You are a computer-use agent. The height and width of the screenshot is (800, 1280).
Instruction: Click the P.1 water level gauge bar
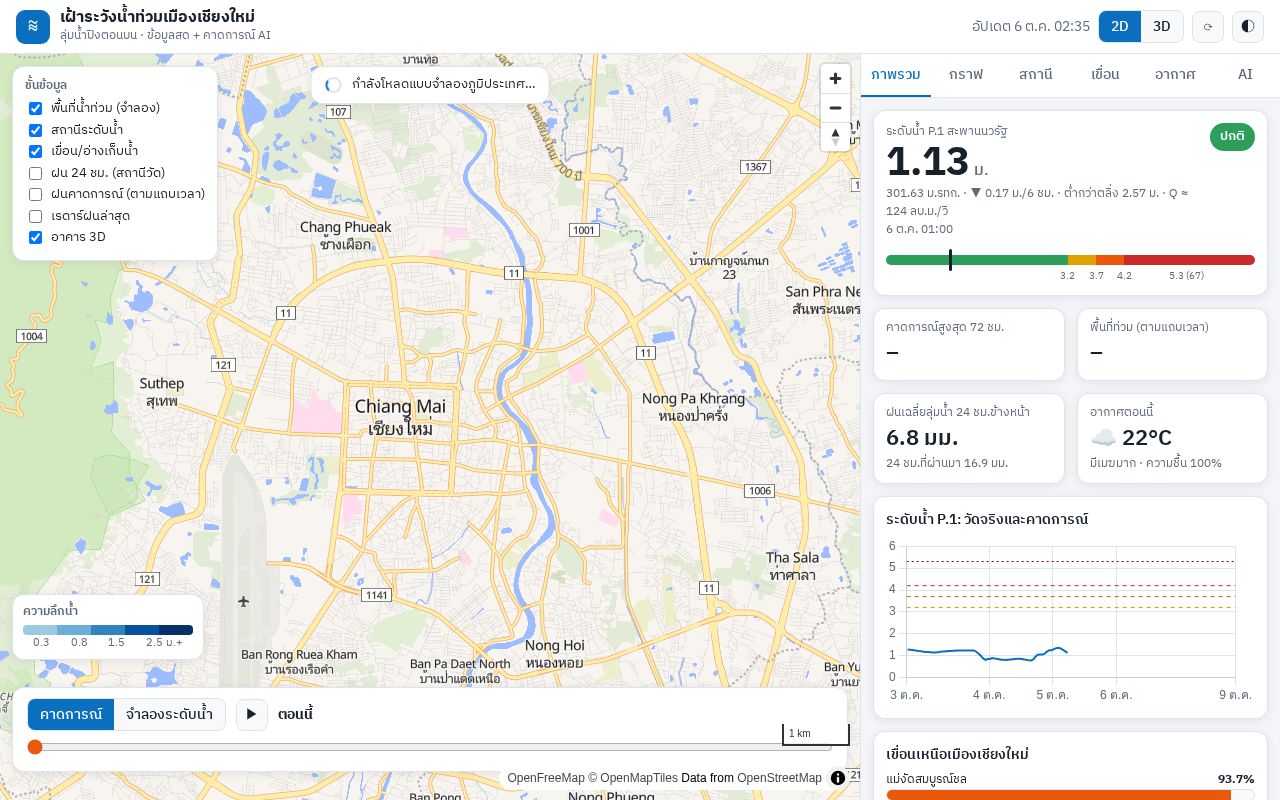tap(1070, 260)
